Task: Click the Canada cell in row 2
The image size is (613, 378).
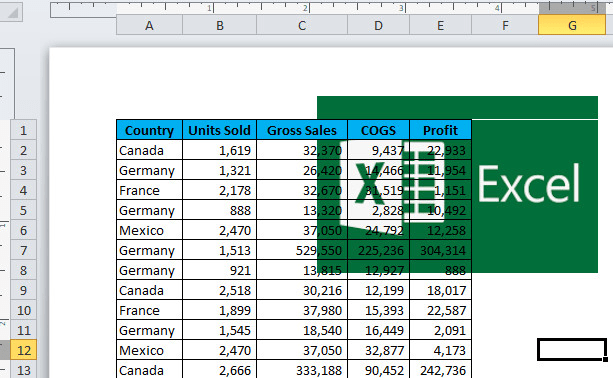Action: point(149,150)
